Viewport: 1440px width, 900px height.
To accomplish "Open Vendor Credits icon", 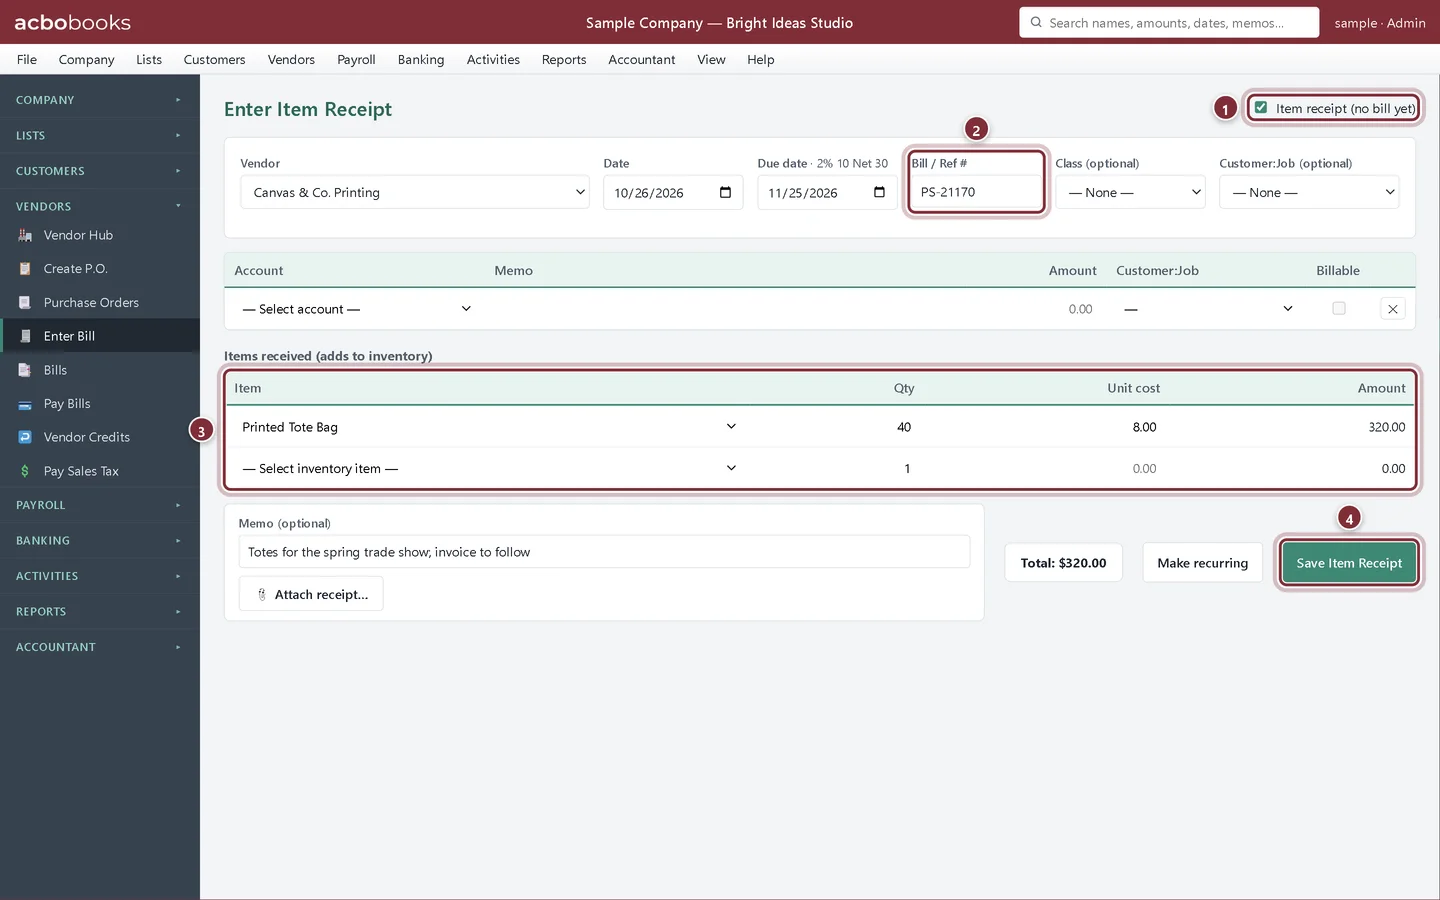I will pyautogui.click(x=25, y=437).
